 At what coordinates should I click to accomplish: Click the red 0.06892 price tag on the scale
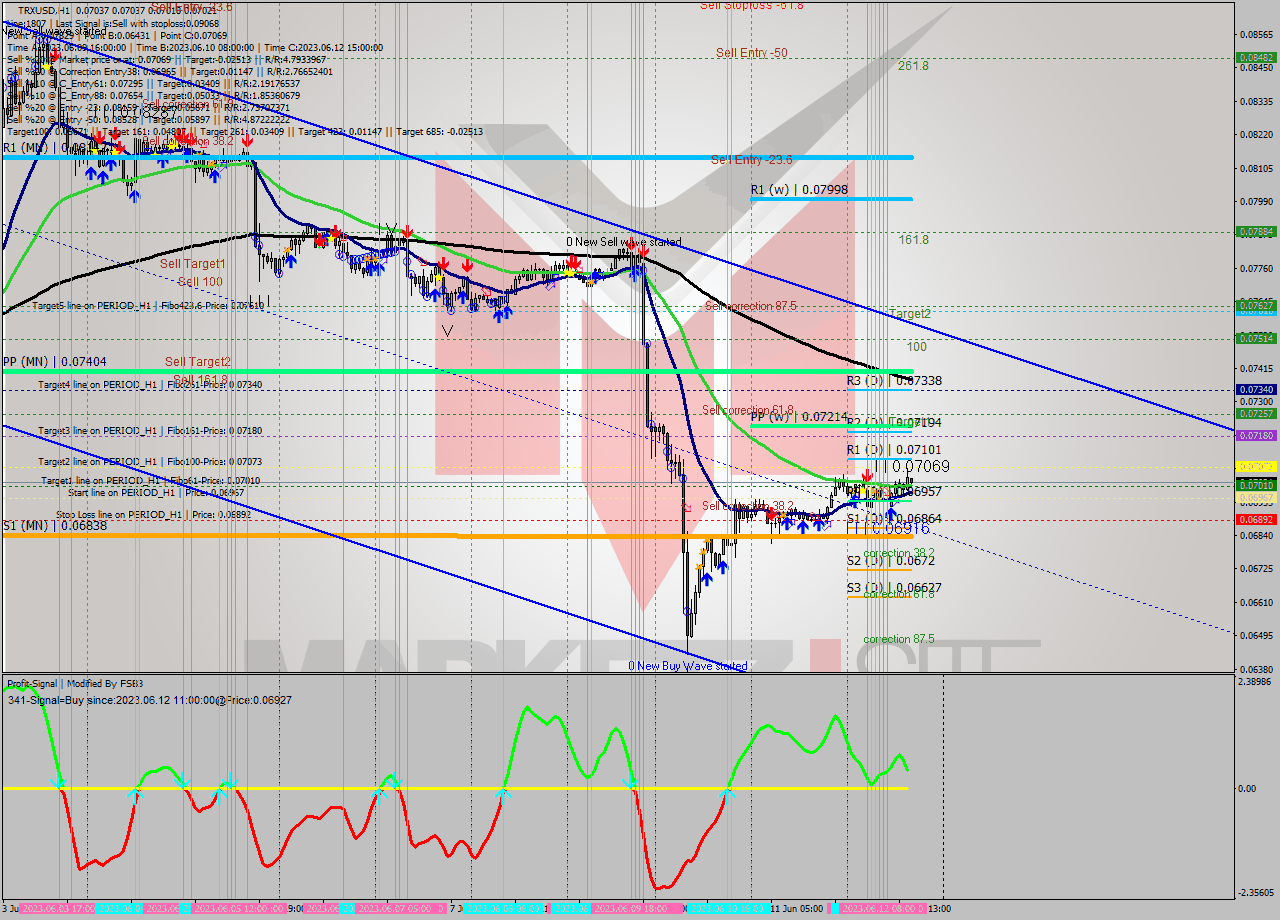1256,520
